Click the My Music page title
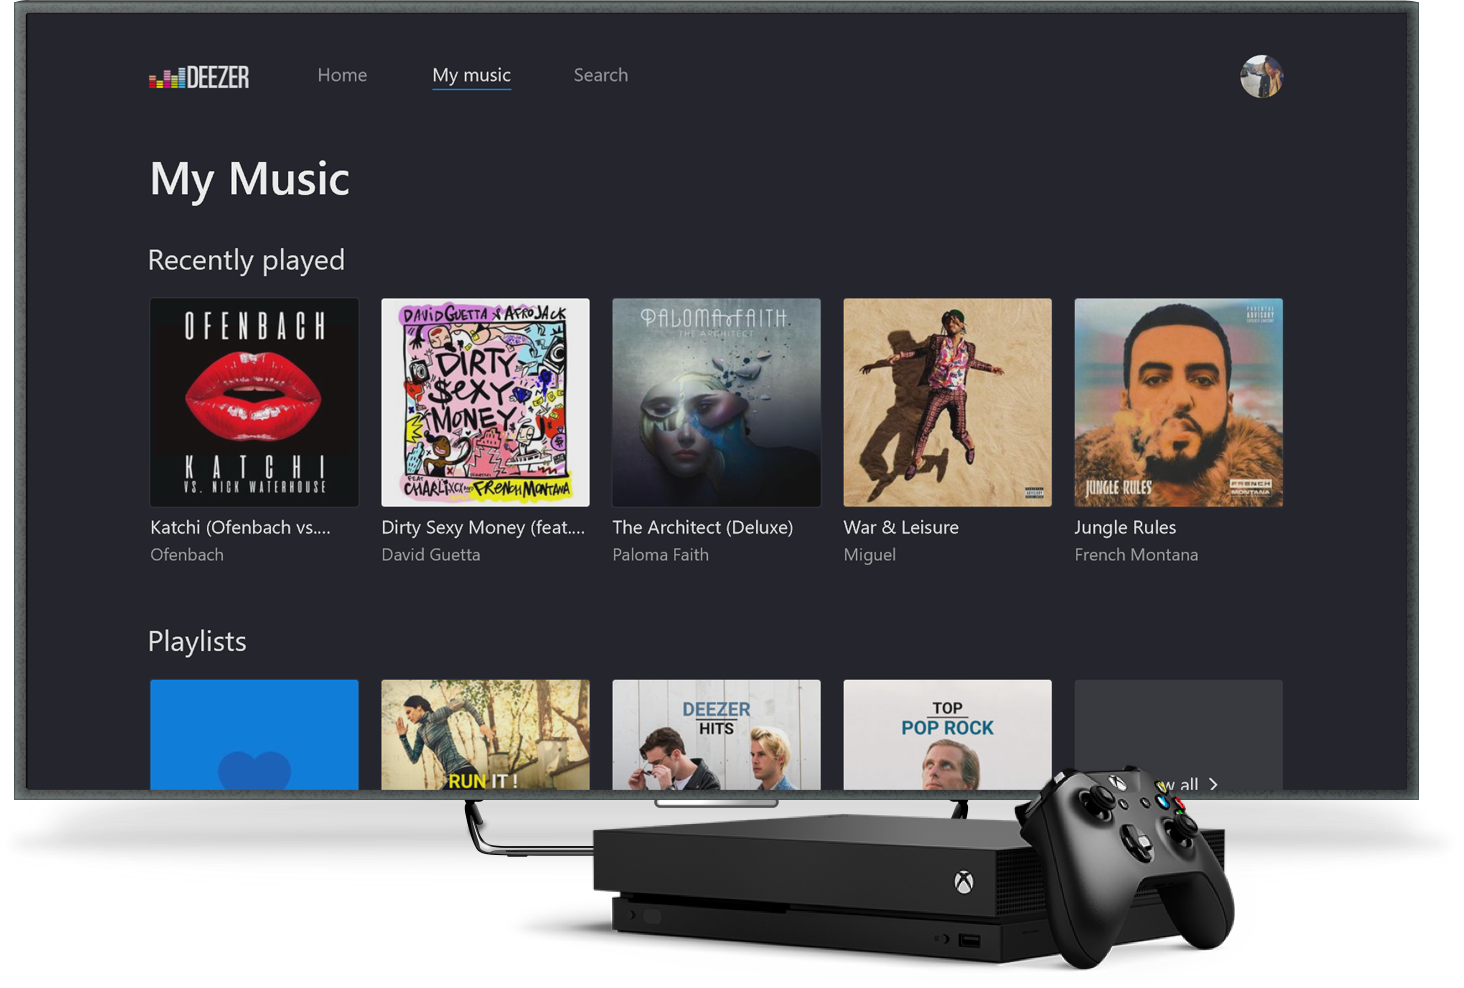 click(249, 180)
